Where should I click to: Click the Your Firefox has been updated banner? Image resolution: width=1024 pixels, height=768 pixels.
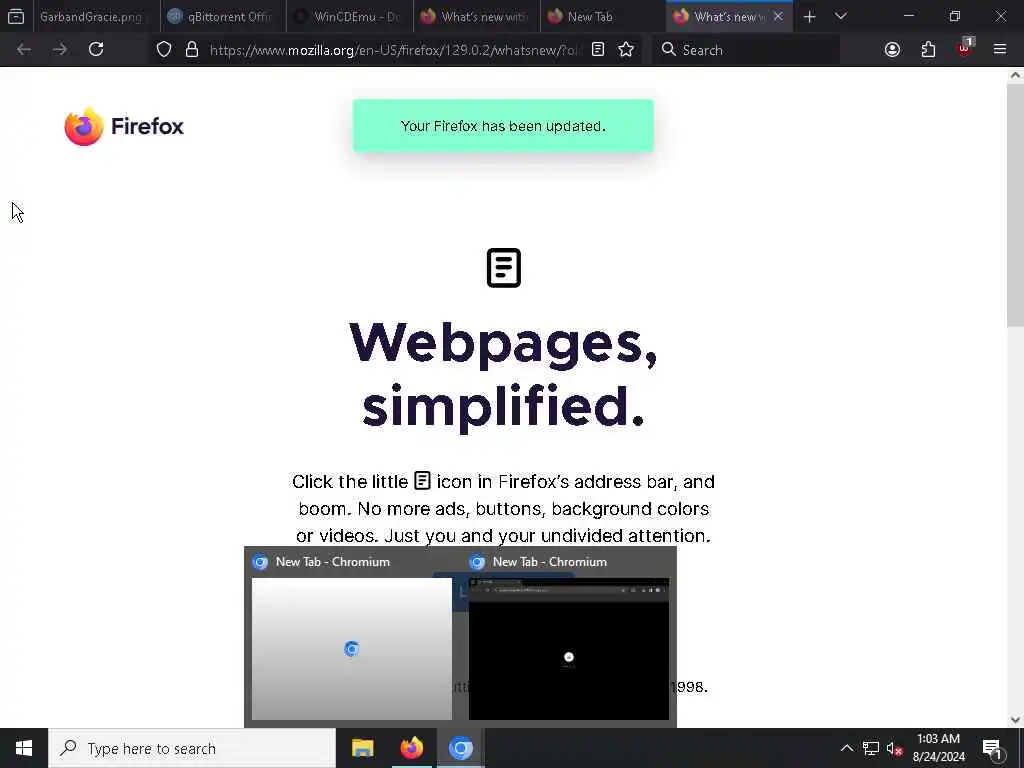tap(503, 126)
